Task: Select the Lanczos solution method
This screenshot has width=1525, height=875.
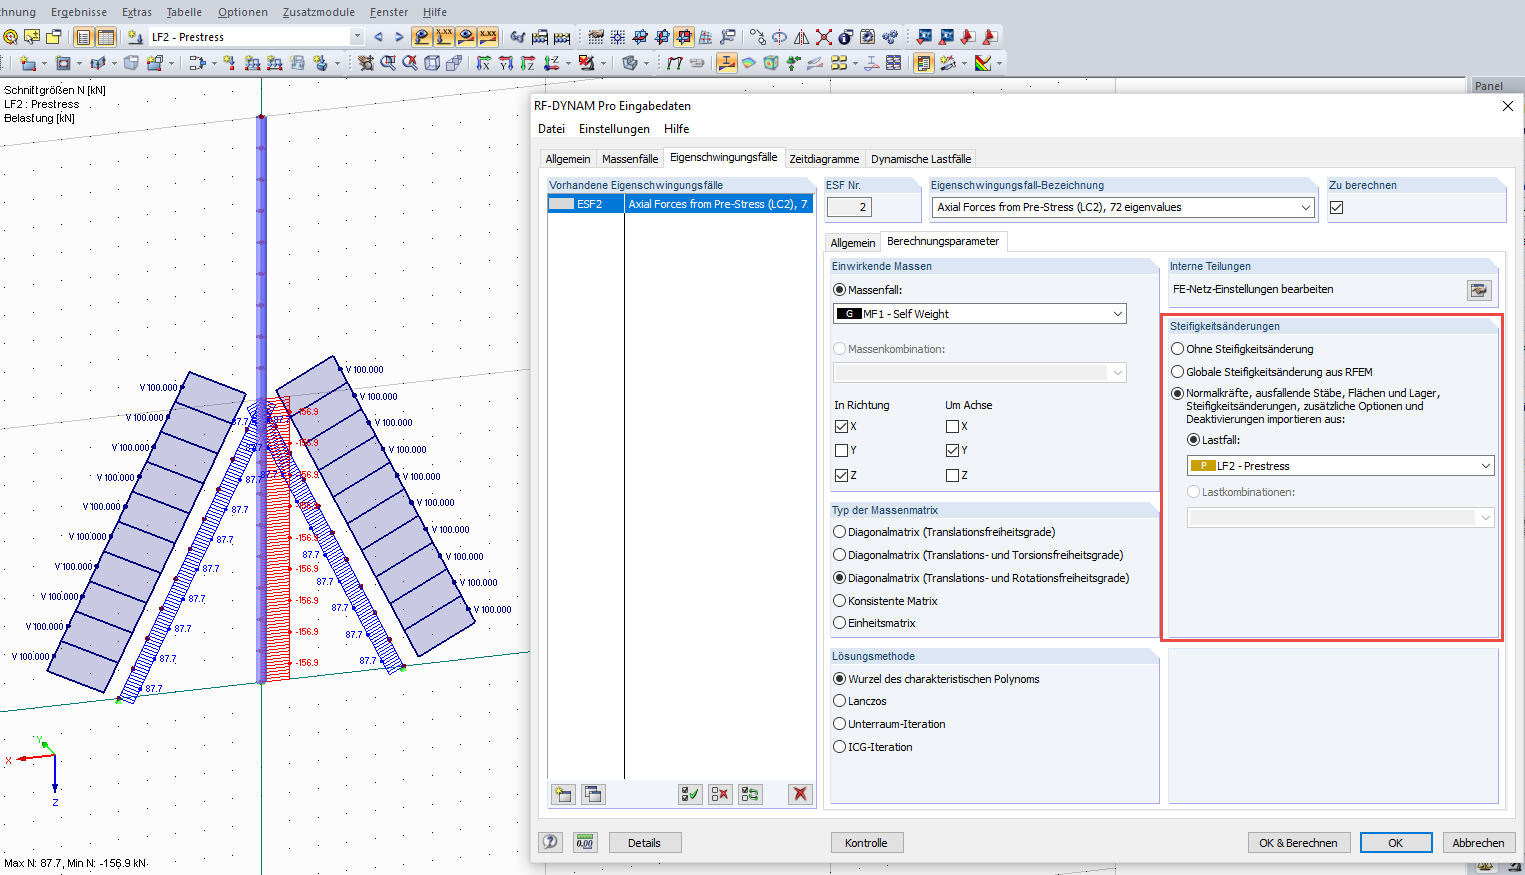Action: pos(840,701)
